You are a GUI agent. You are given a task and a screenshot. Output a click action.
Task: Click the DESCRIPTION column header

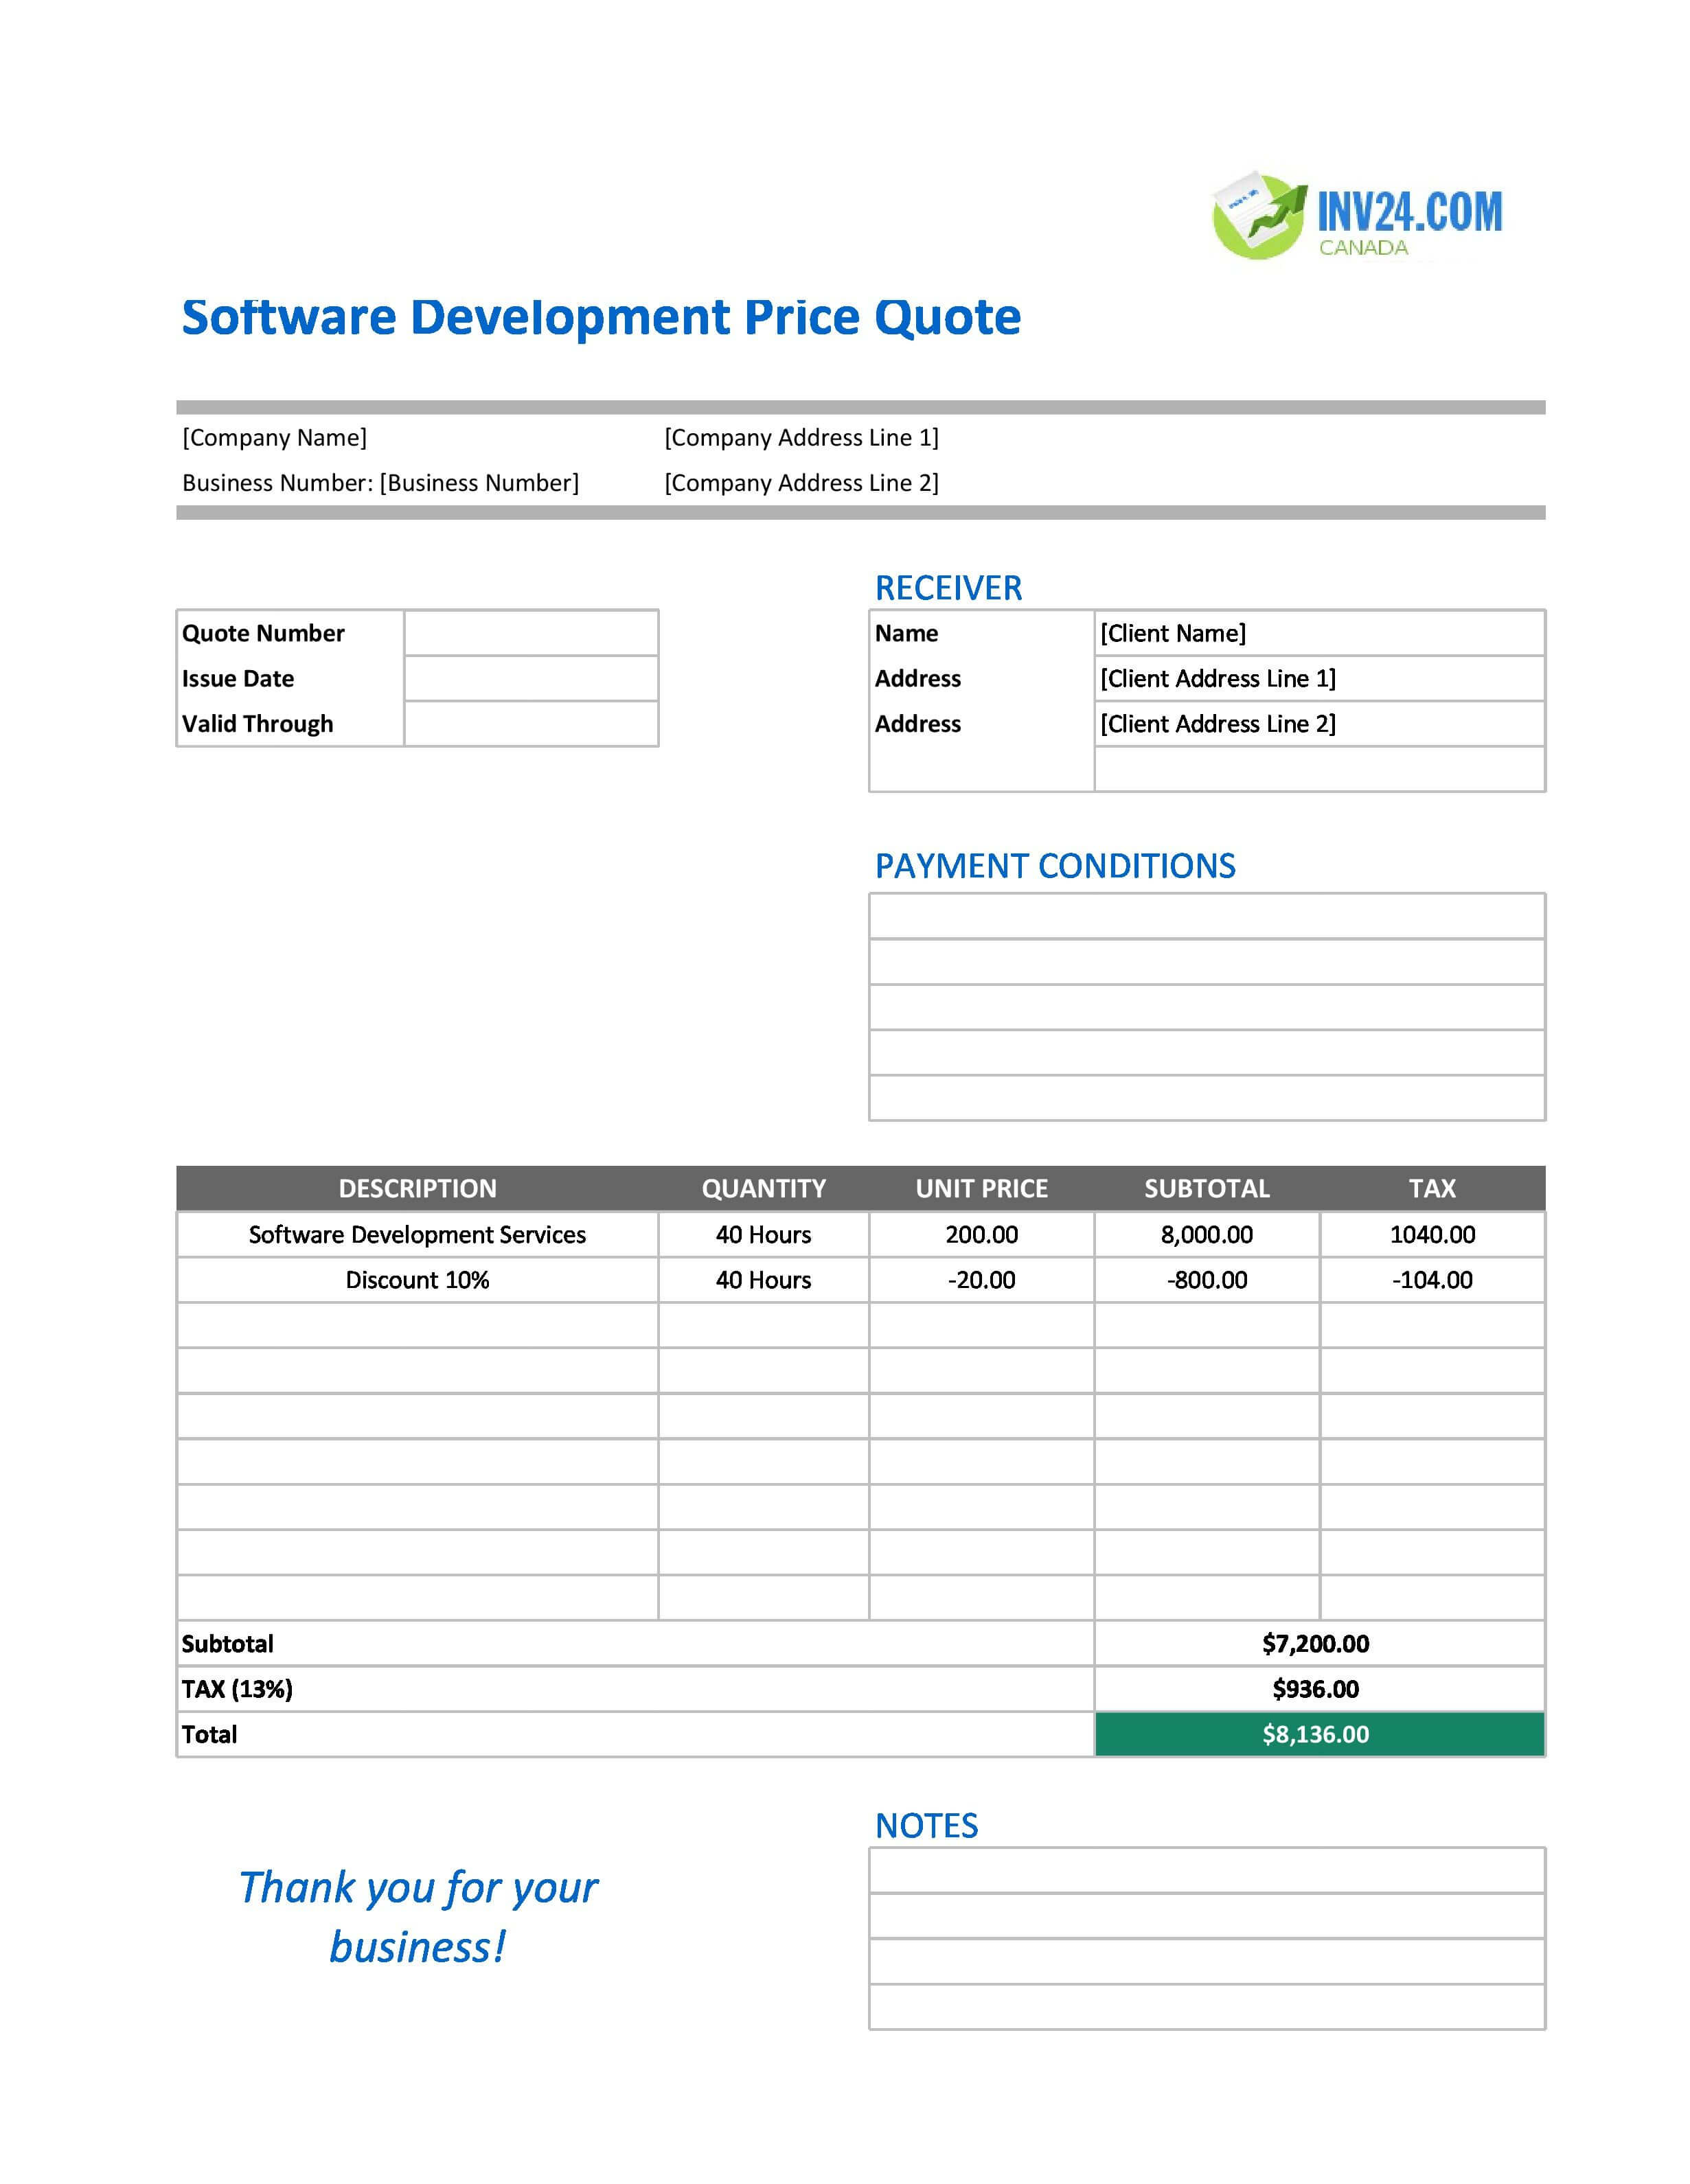pos(417,1188)
